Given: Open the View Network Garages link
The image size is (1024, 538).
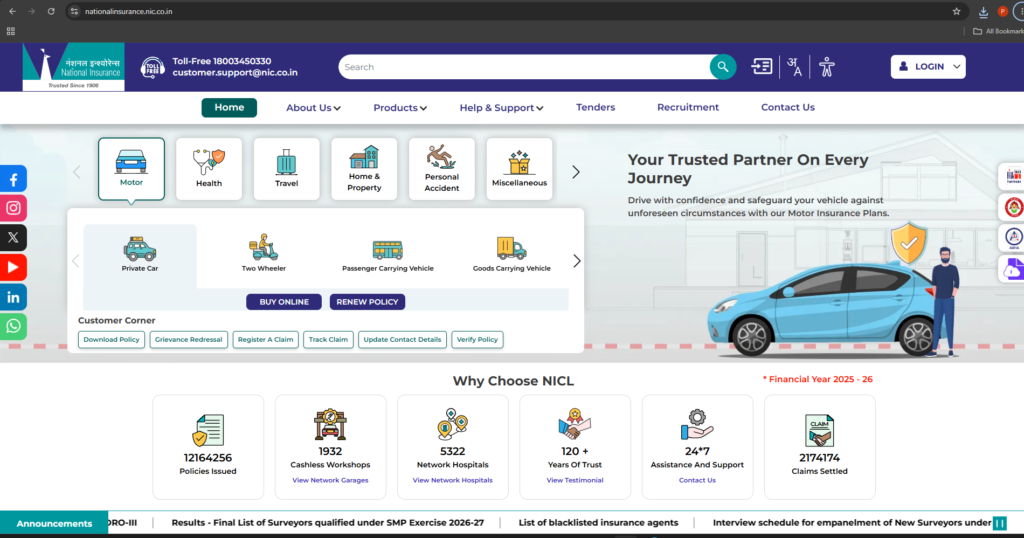Looking at the screenshot, I should tap(330, 480).
